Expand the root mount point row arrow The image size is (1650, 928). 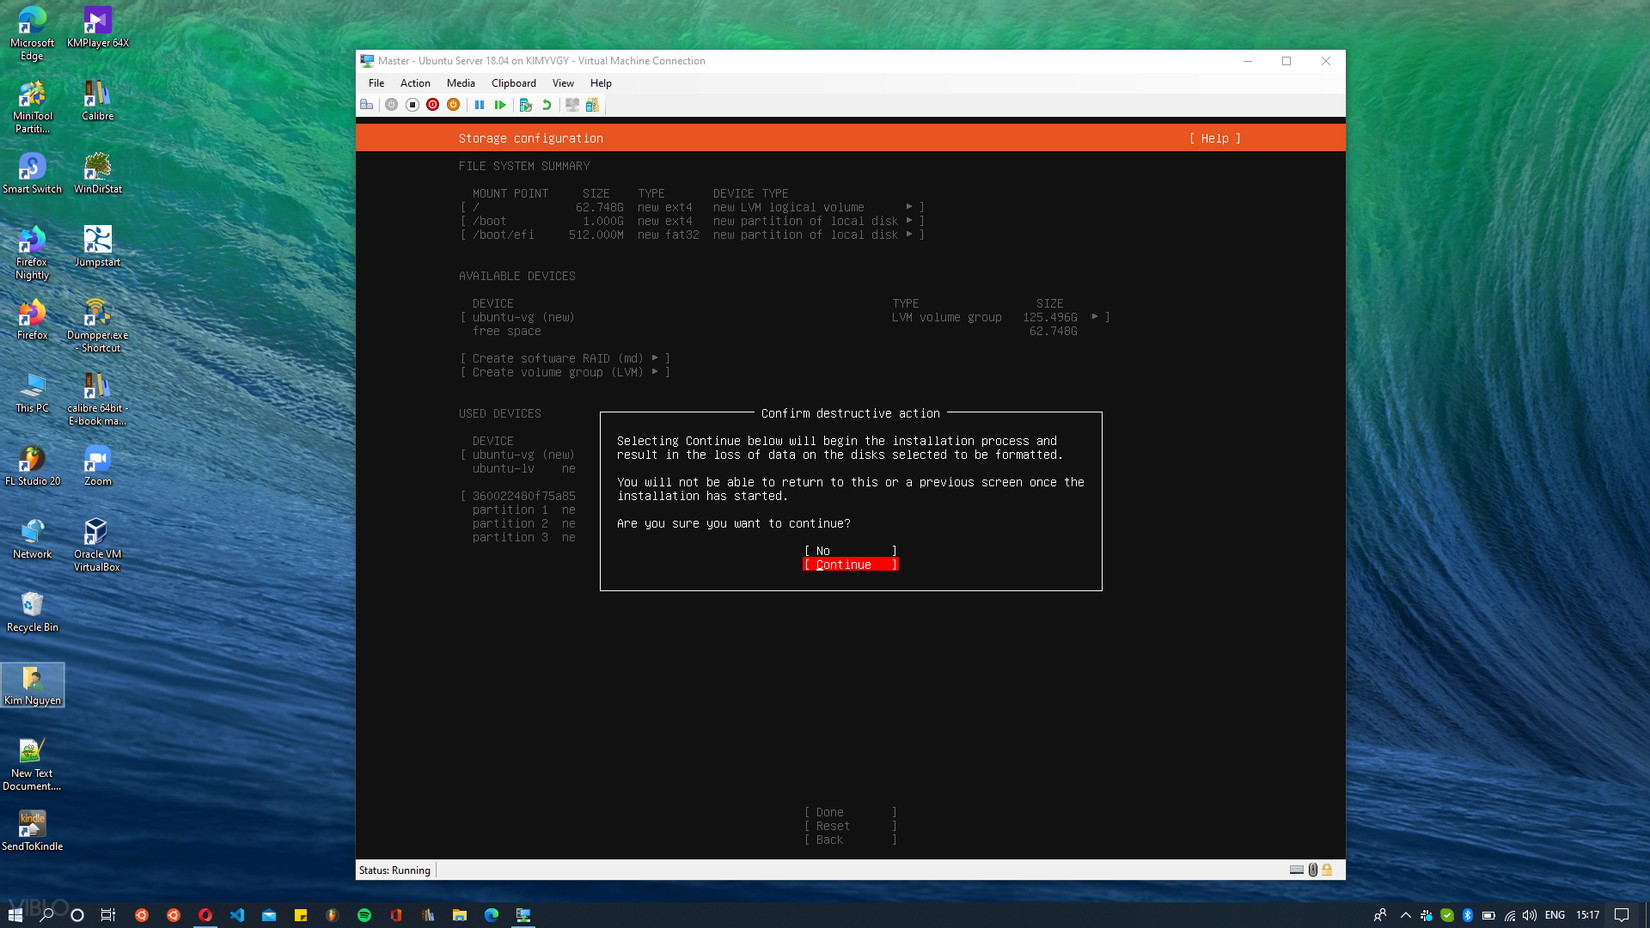pyautogui.click(x=909, y=207)
